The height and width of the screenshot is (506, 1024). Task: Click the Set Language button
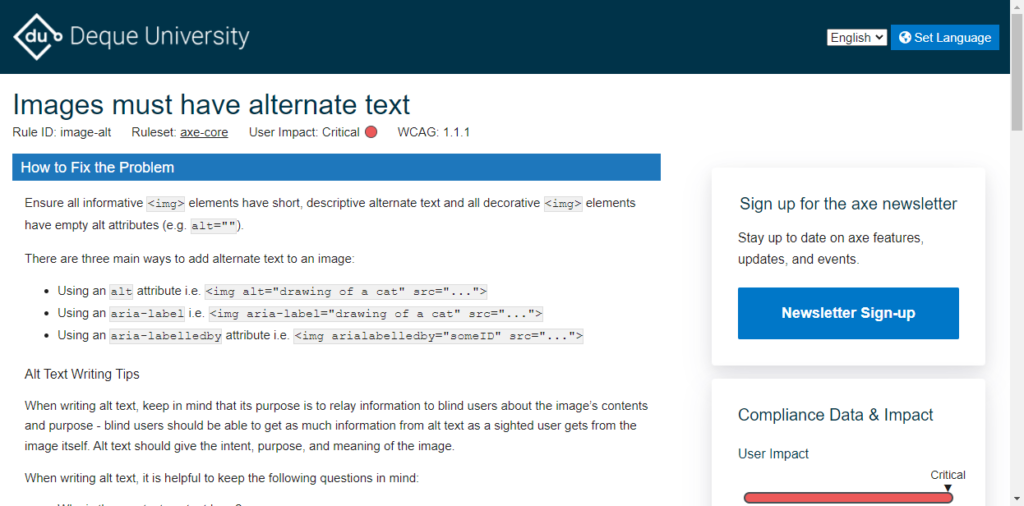pos(944,38)
